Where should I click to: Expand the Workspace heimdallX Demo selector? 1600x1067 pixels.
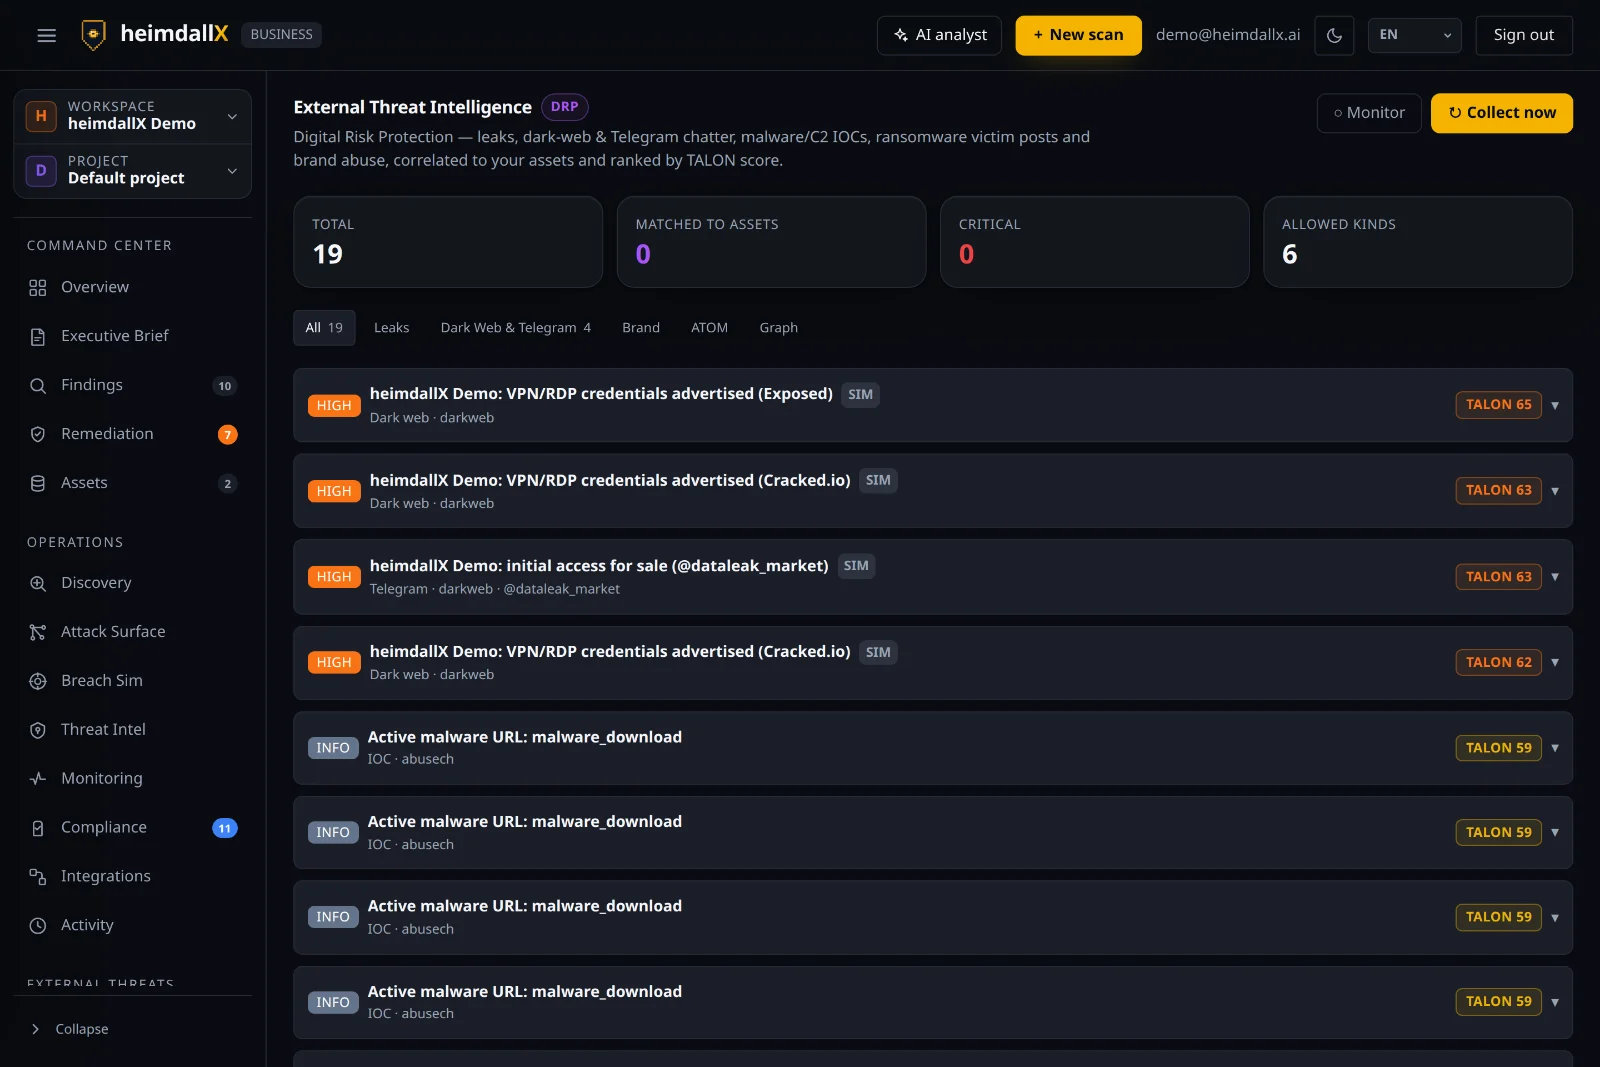tap(132, 116)
